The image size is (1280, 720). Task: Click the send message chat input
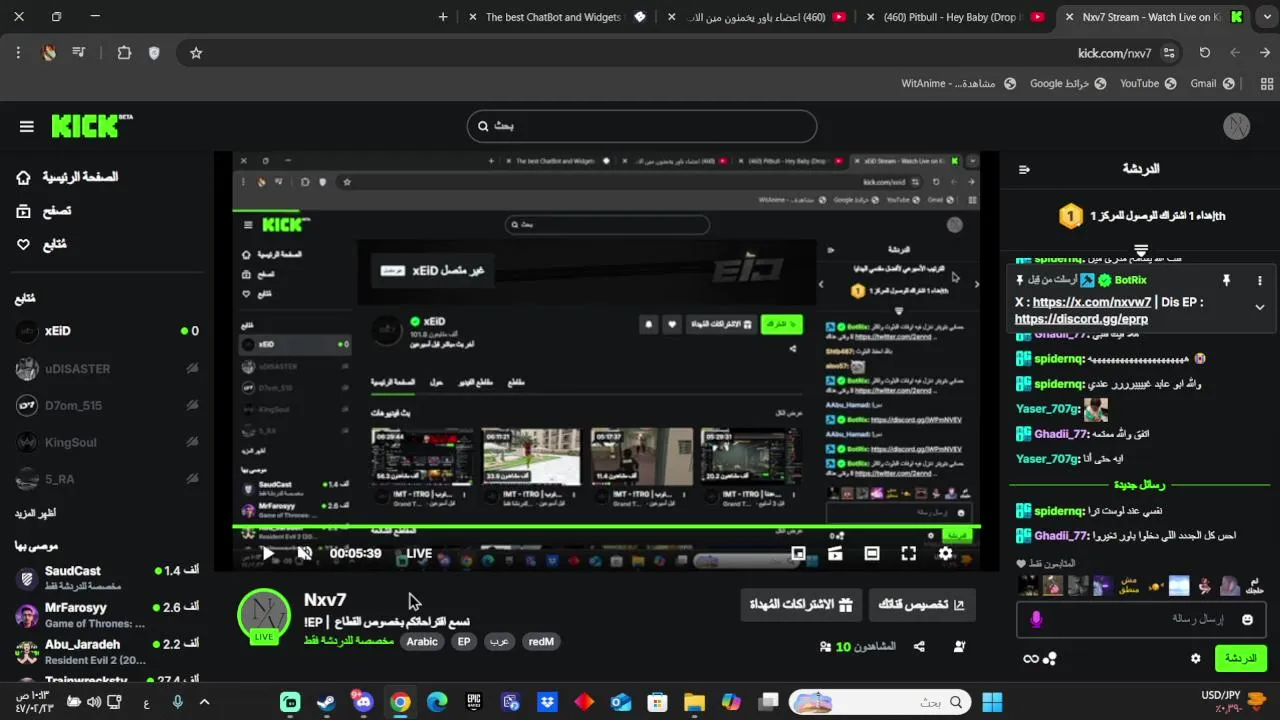(1140, 620)
